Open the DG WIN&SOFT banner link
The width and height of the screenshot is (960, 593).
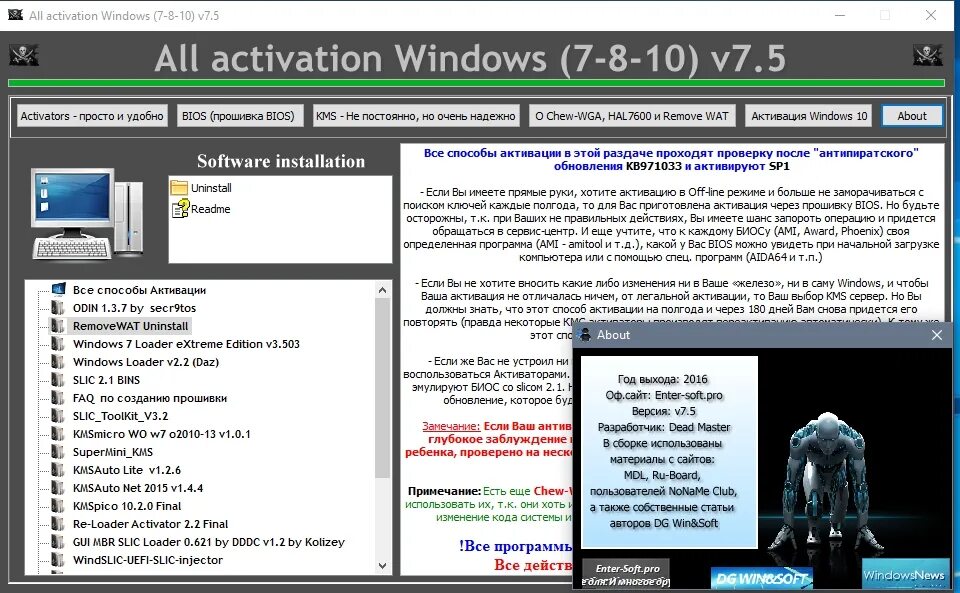pos(761,578)
